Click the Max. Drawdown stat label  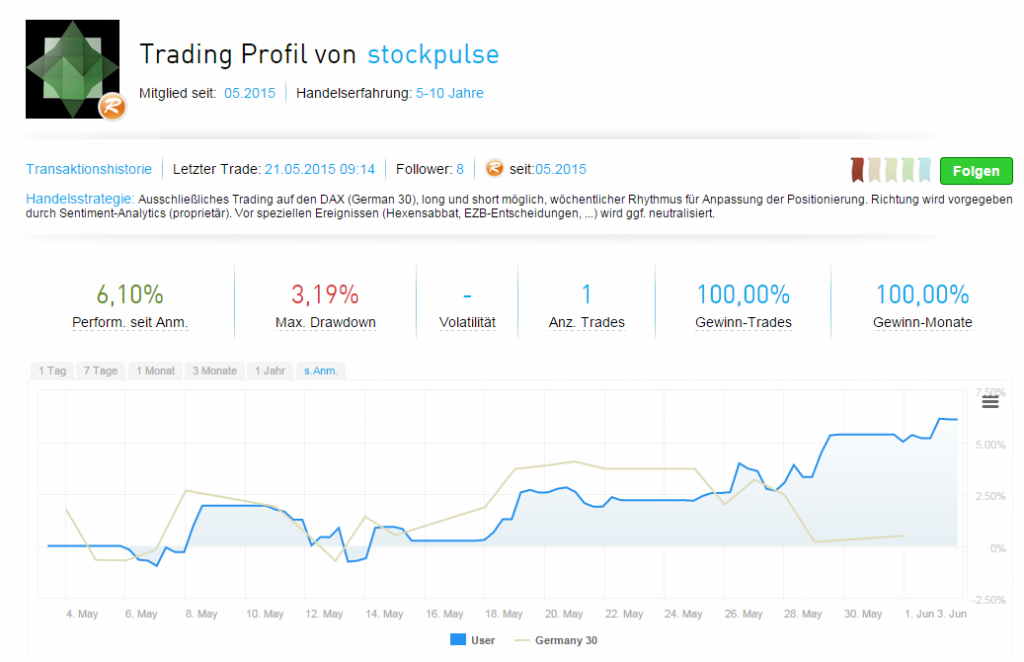pos(325,323)
